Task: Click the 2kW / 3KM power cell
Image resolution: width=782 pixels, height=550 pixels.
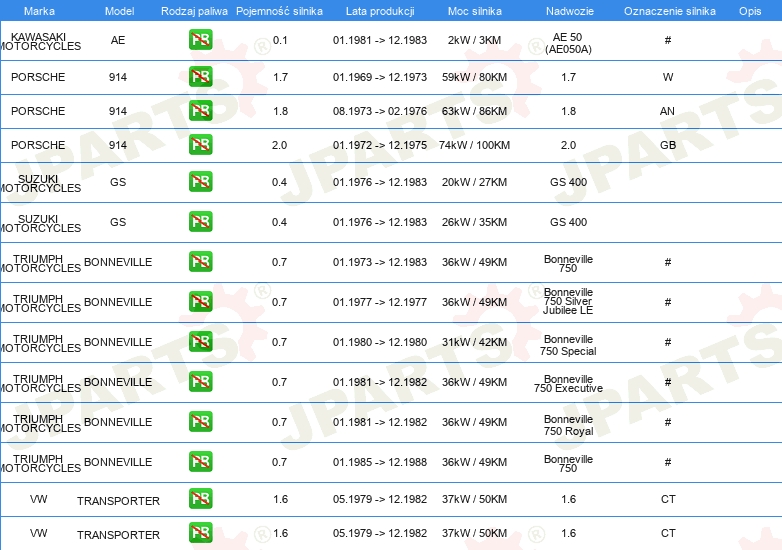Action: pos(474,40)
